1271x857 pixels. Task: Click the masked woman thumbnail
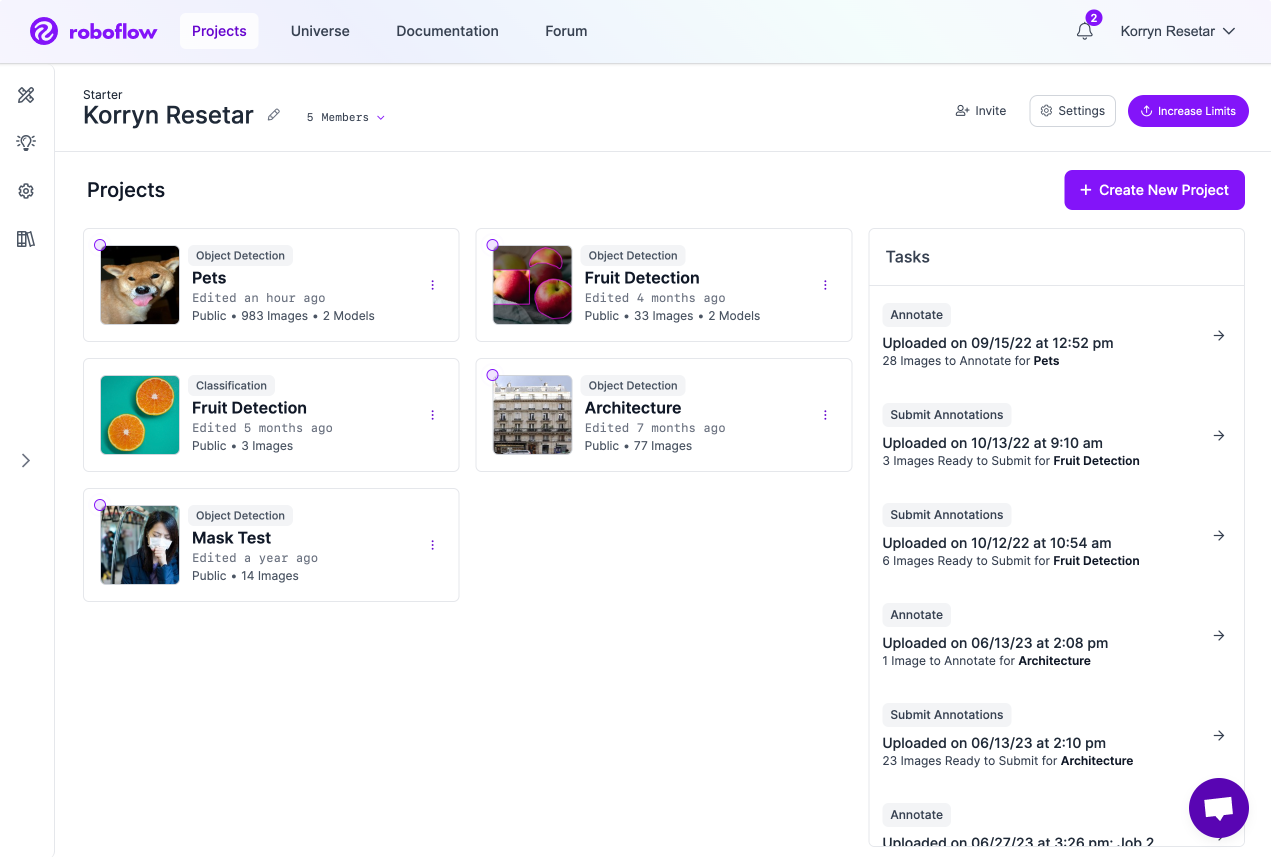coord(140,545)
